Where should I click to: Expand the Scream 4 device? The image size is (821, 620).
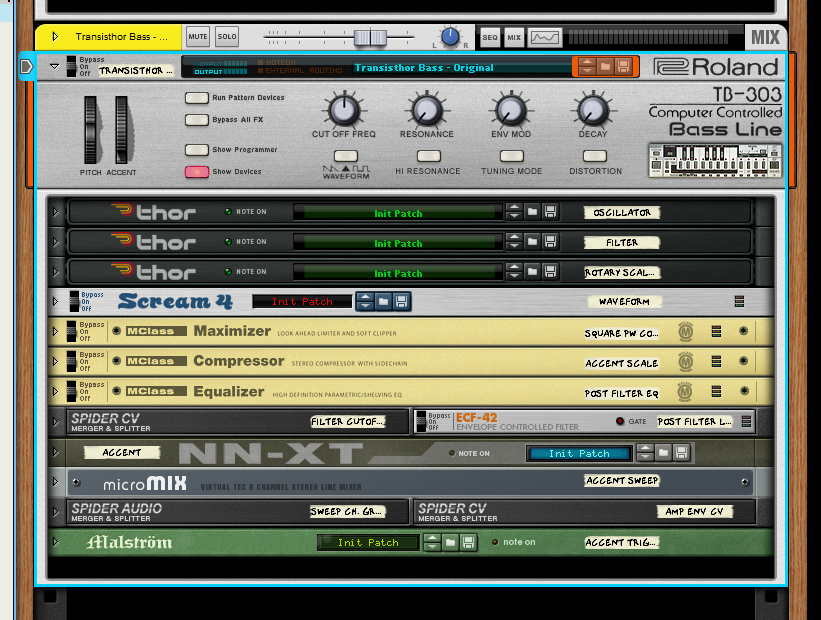[x=55, y=302]
